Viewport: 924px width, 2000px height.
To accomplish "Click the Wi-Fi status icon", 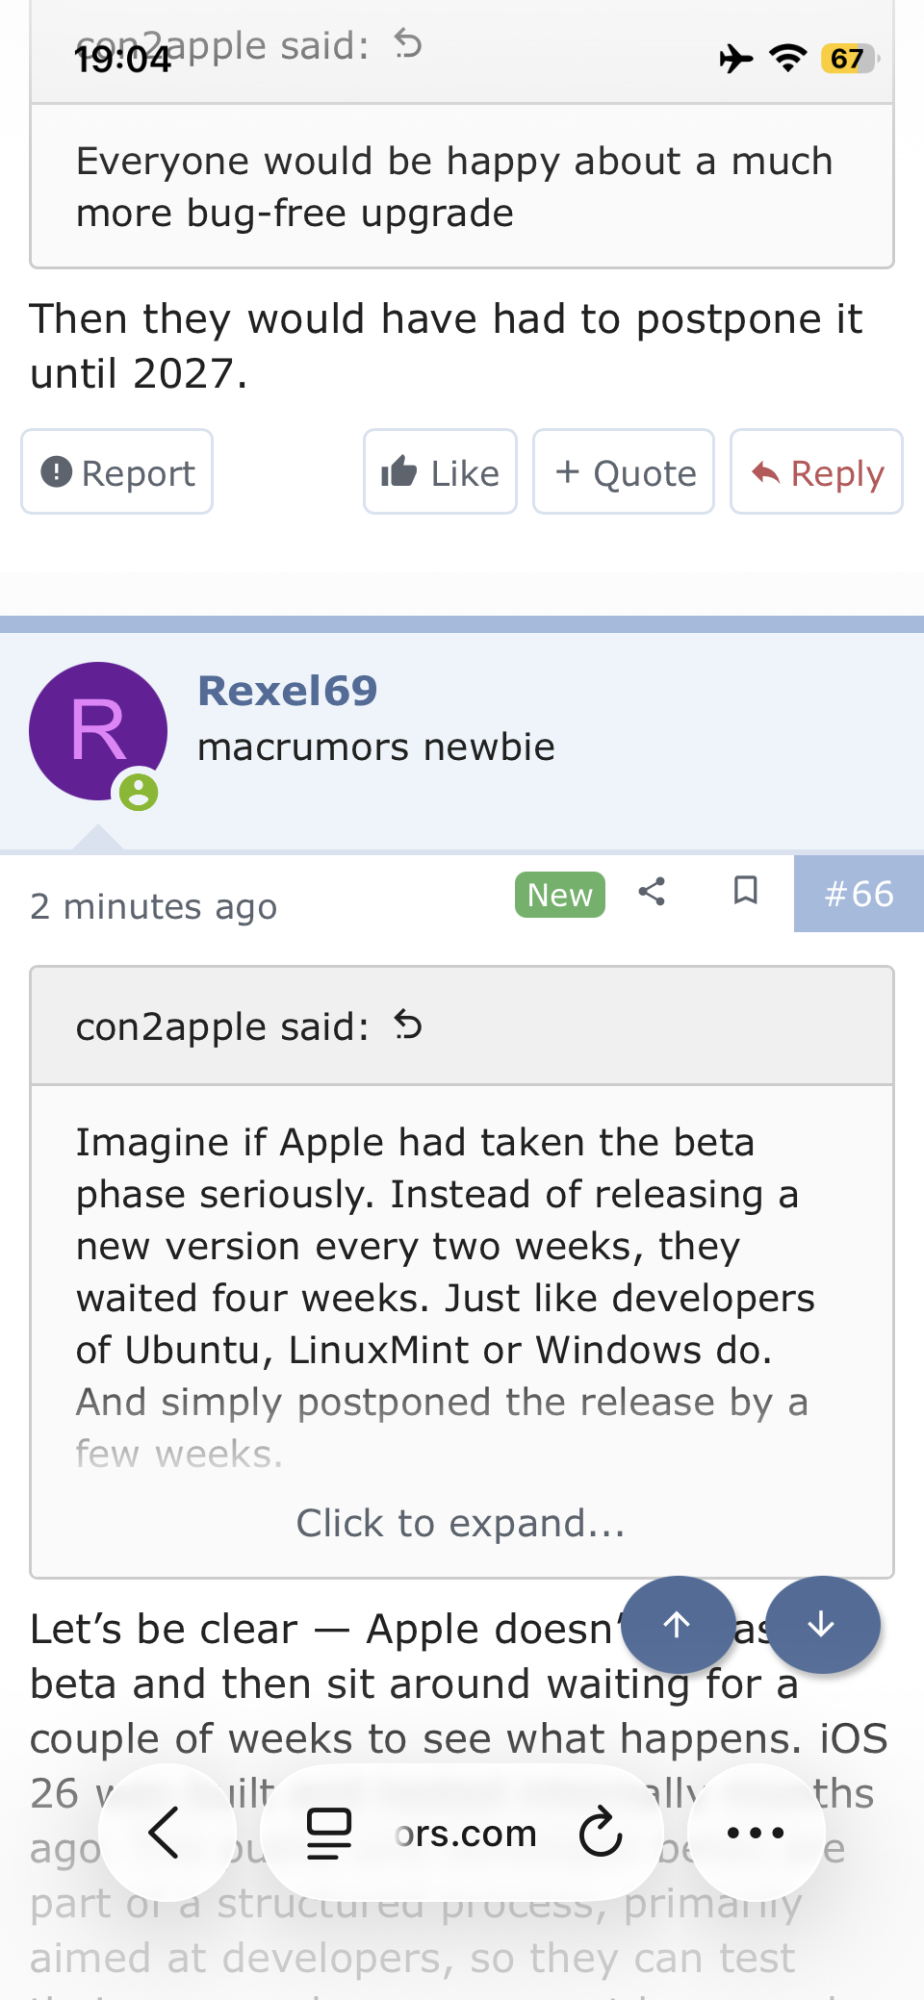I will point(788,58).
